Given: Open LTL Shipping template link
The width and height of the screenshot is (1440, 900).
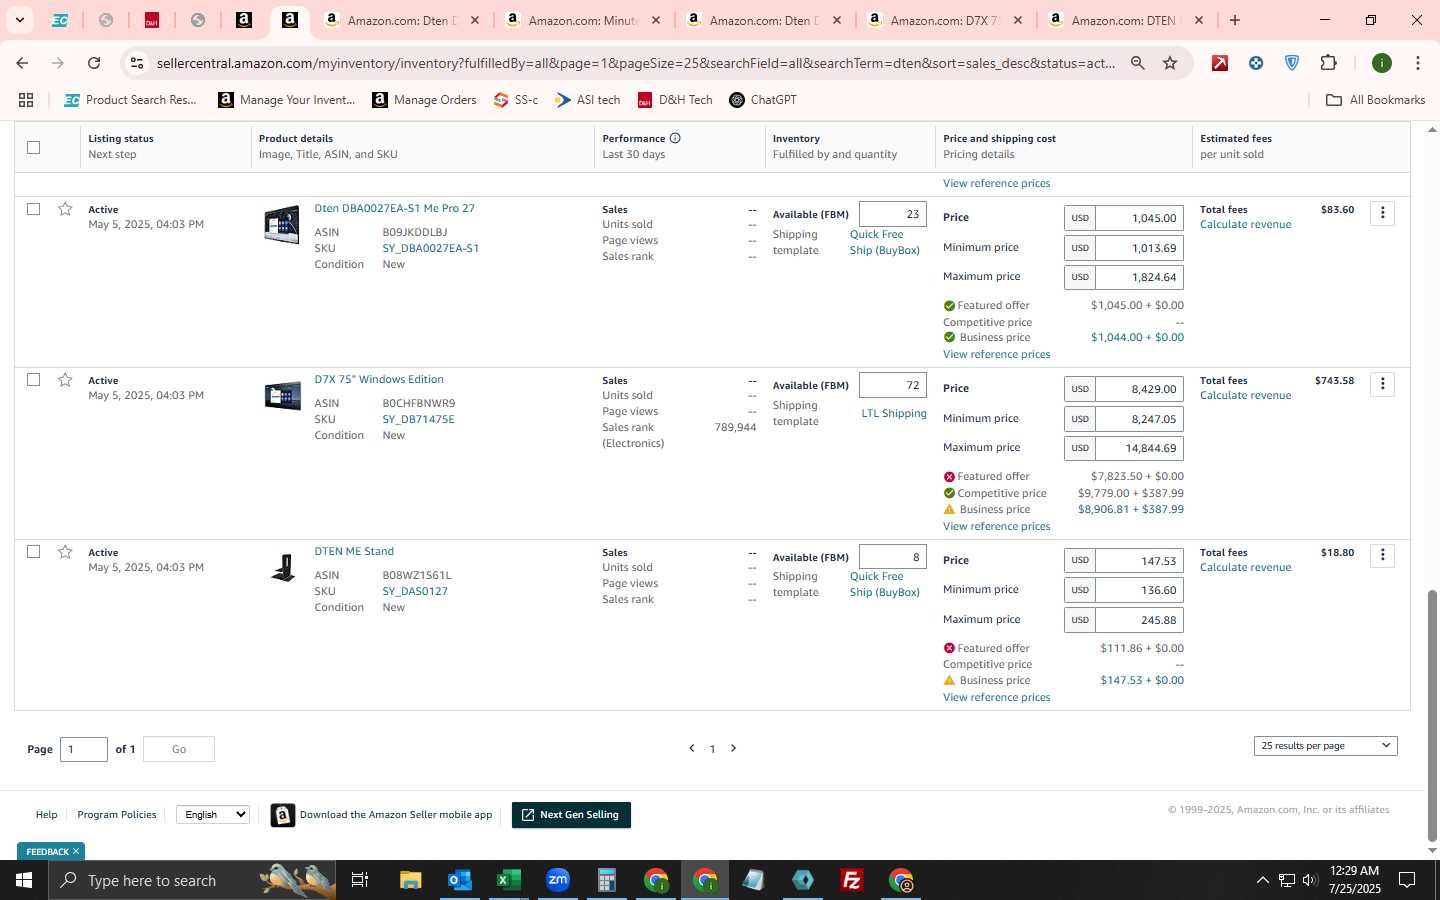Looking at the screenshot, I should tap(893, 413).
